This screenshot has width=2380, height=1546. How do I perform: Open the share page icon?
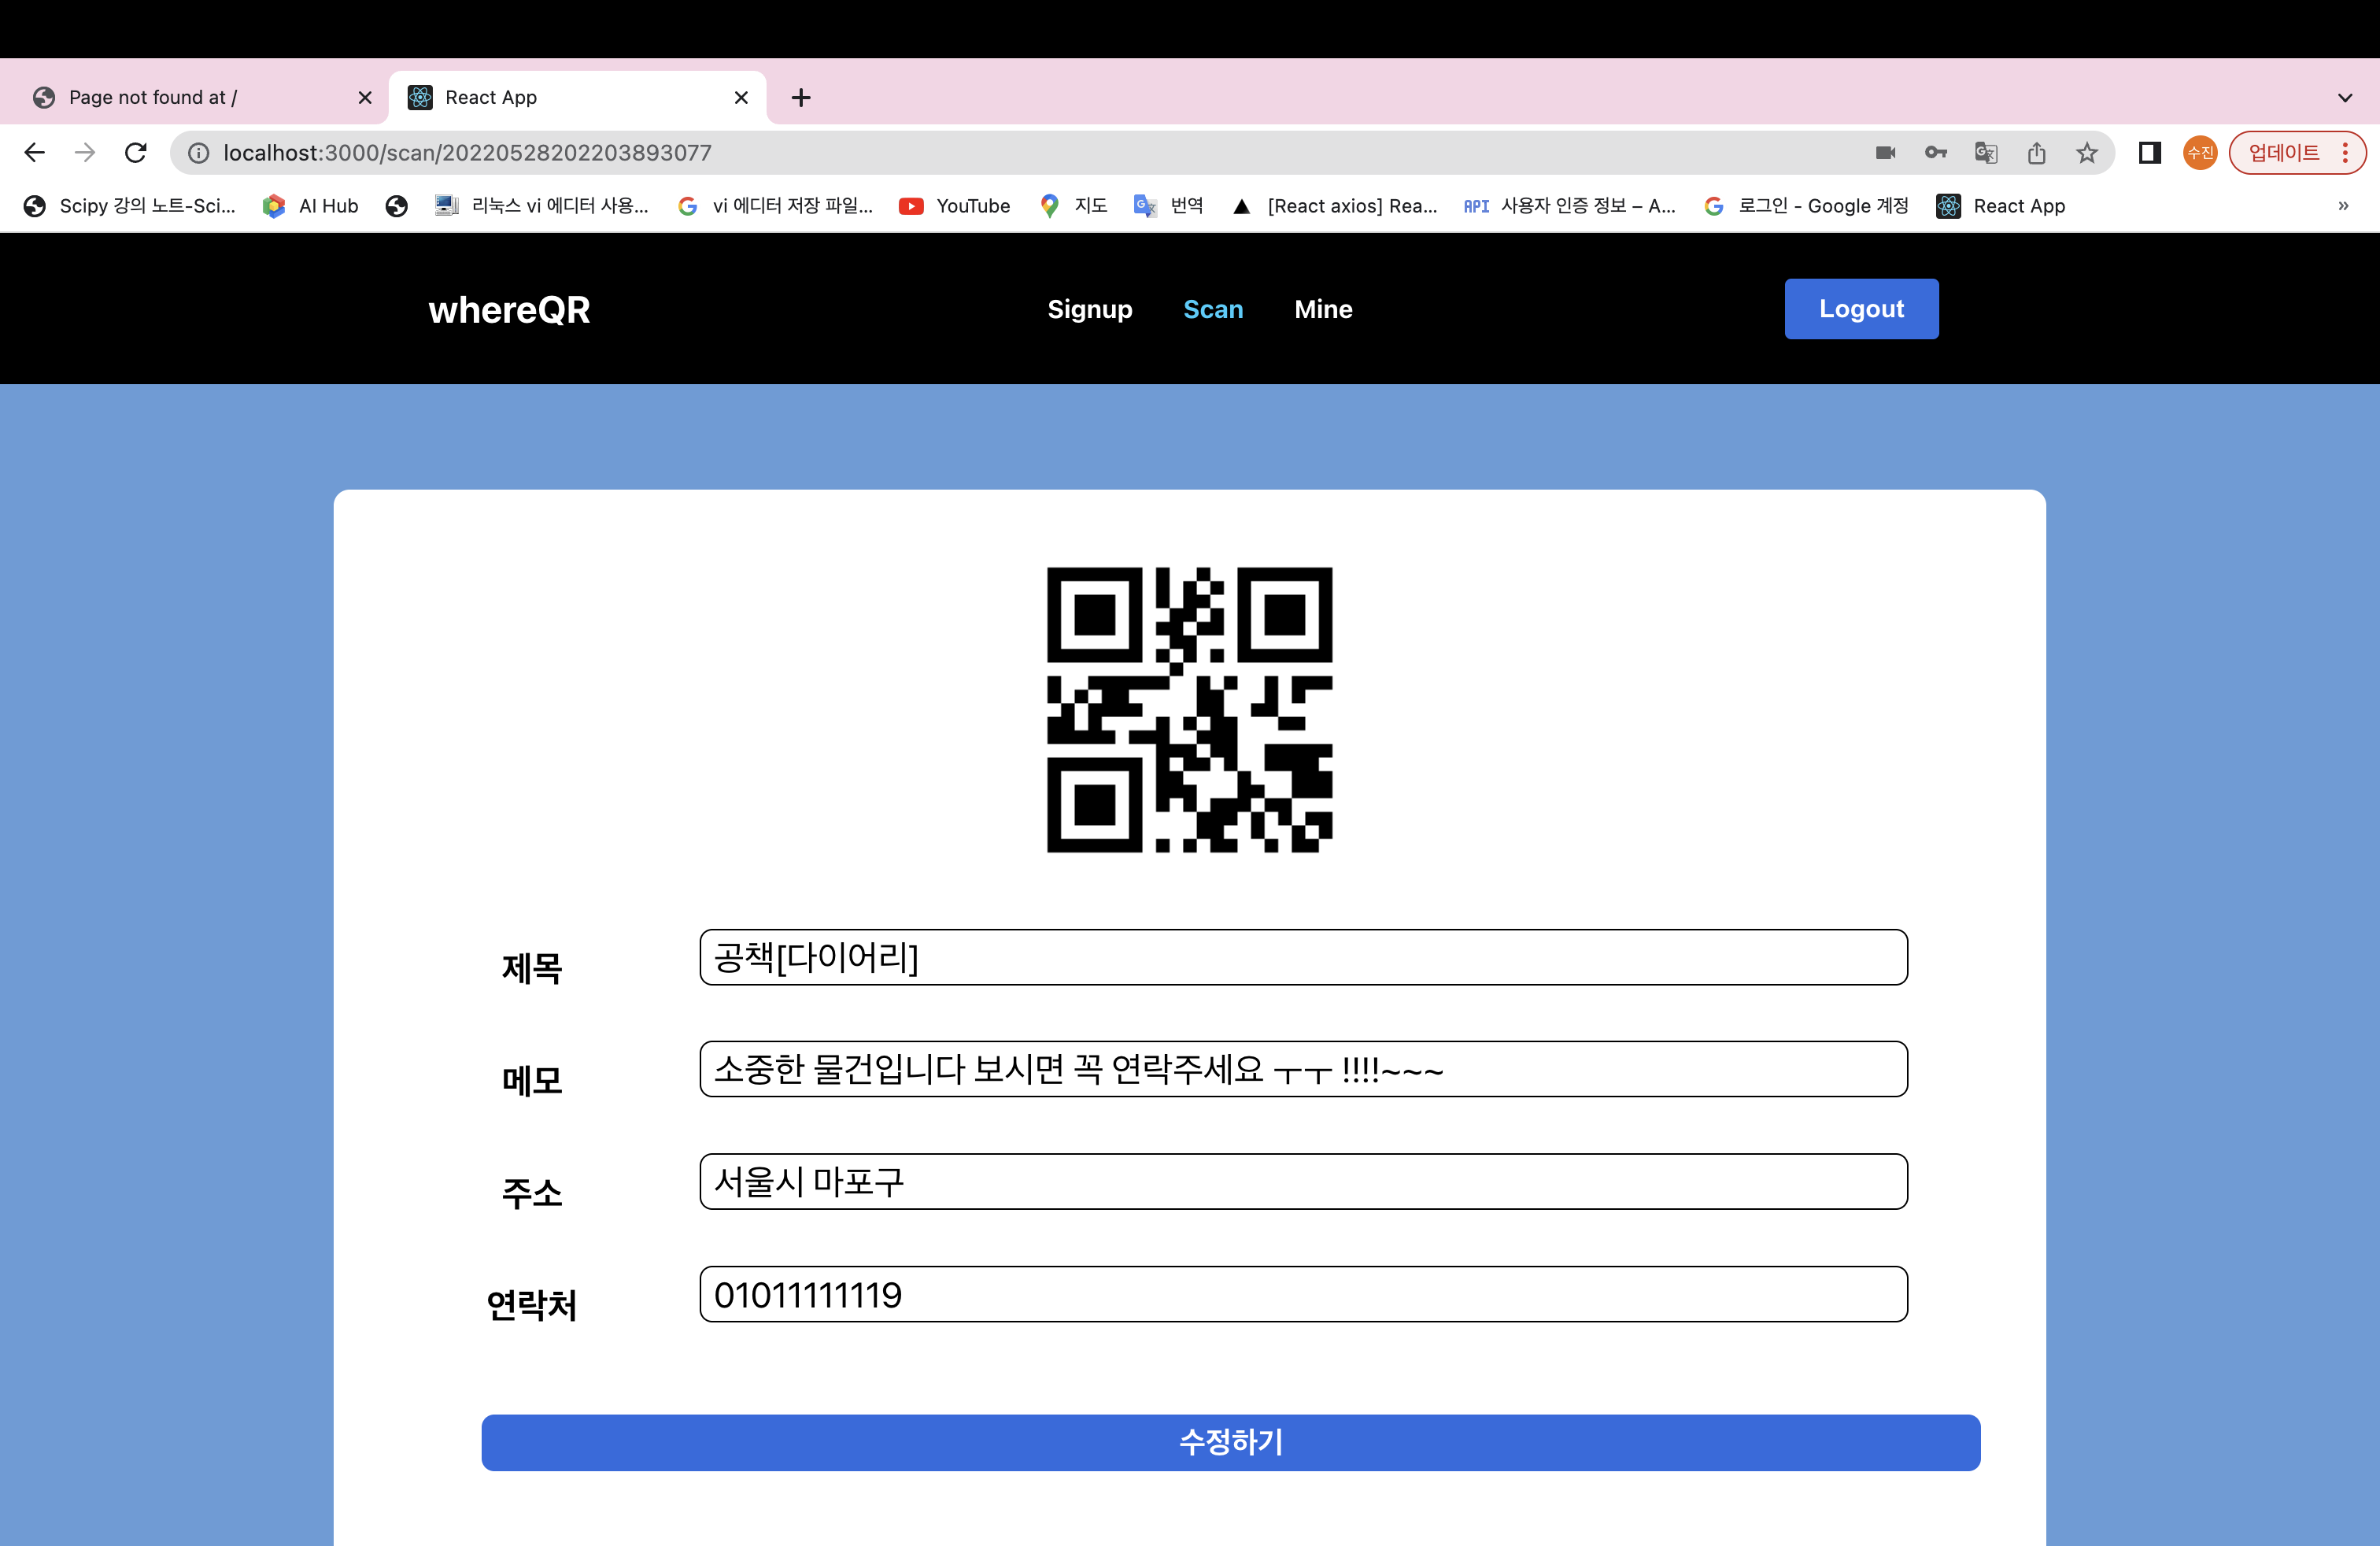(2036, 152)
